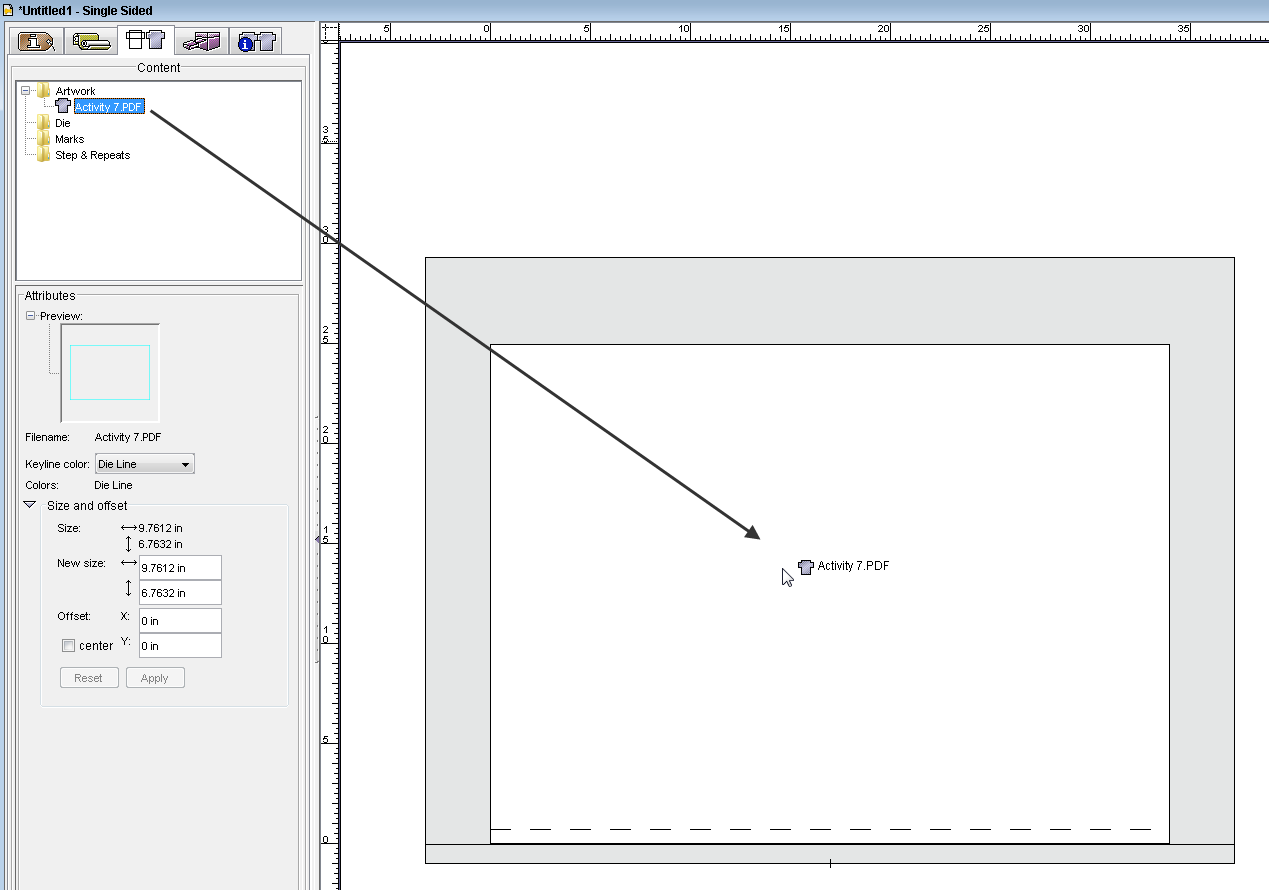Image resolution: width=1269 pixels, height=890 pixels.
Task: Click the Marks folder icon
Action: click(44, 139)
